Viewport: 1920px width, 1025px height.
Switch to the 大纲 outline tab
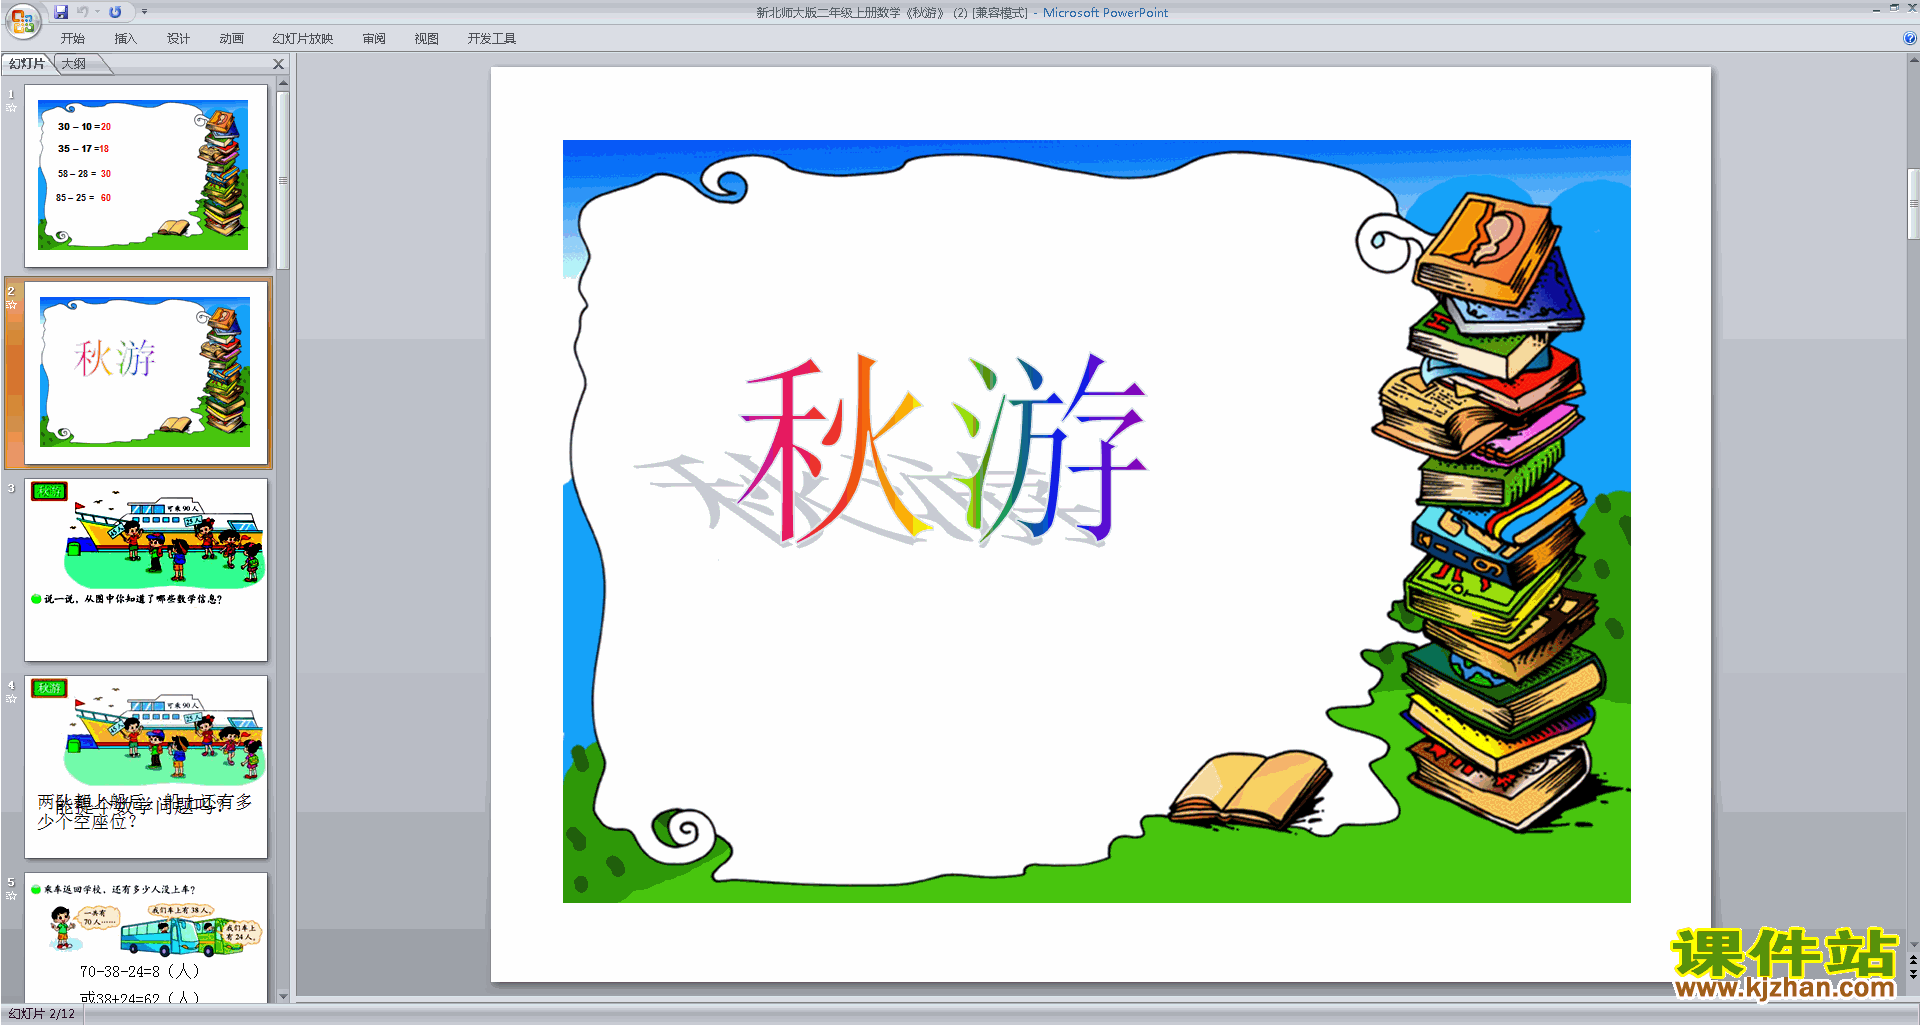(74, 64)
